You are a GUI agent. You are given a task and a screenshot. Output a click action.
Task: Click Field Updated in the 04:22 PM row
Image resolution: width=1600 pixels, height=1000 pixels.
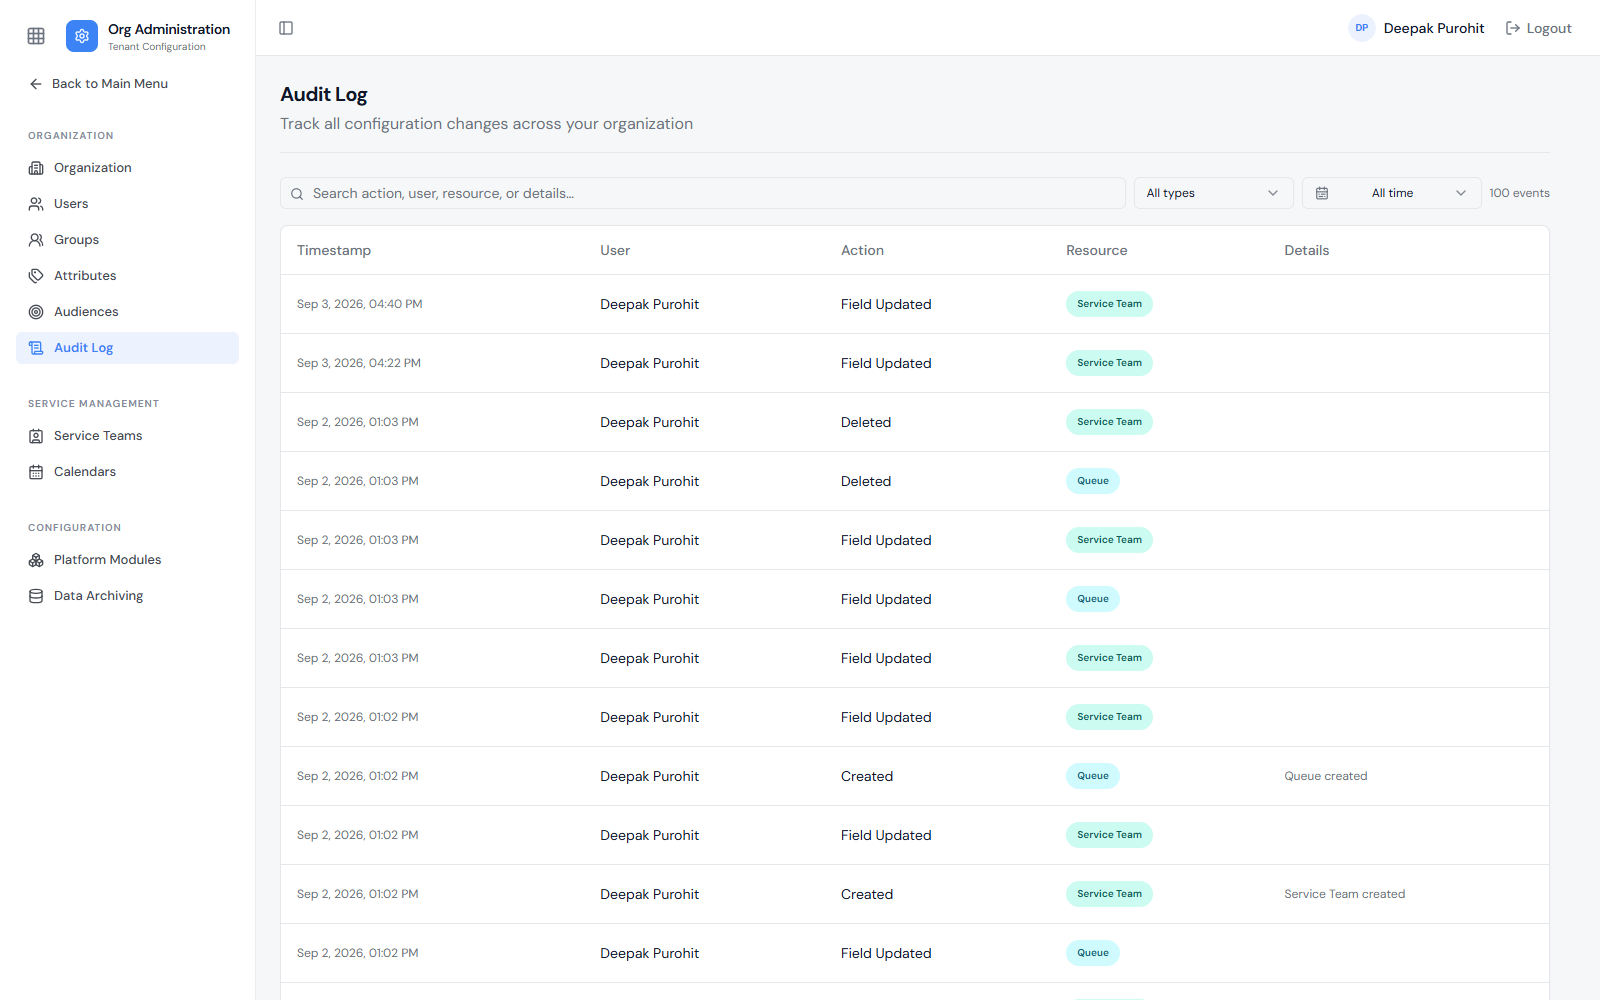tap(886, 363)
